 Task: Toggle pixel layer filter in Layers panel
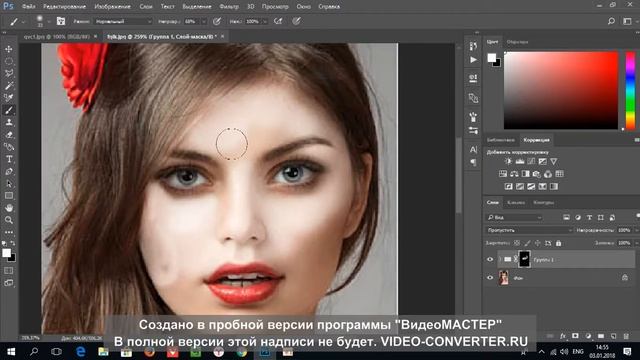(566, 218)
